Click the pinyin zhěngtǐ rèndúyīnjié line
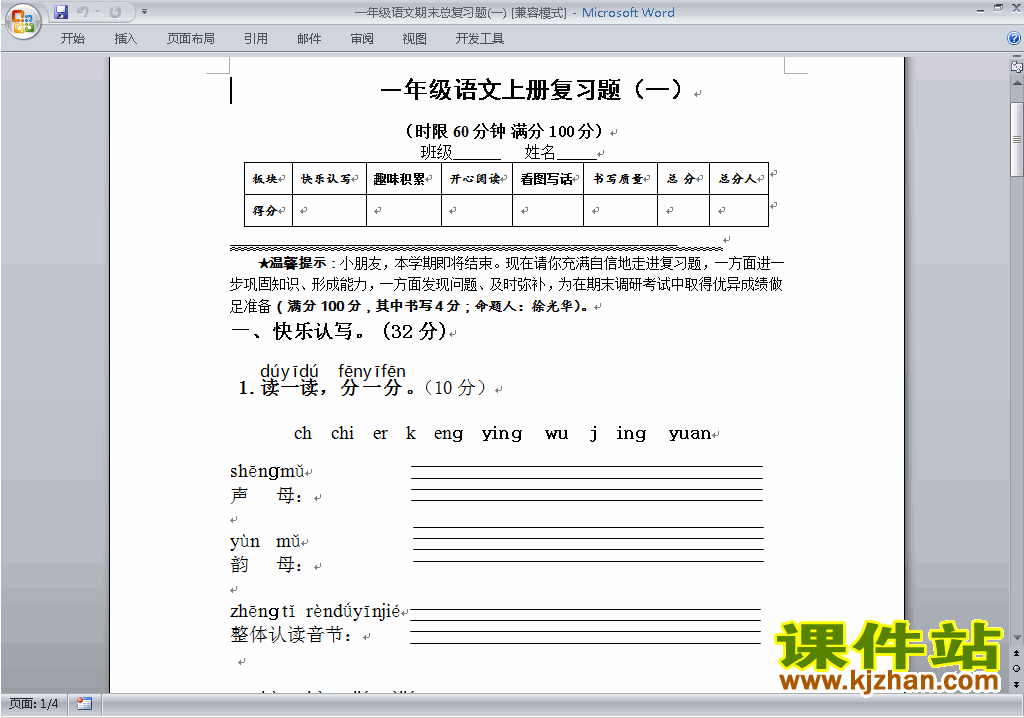 [x=315, y=611]
